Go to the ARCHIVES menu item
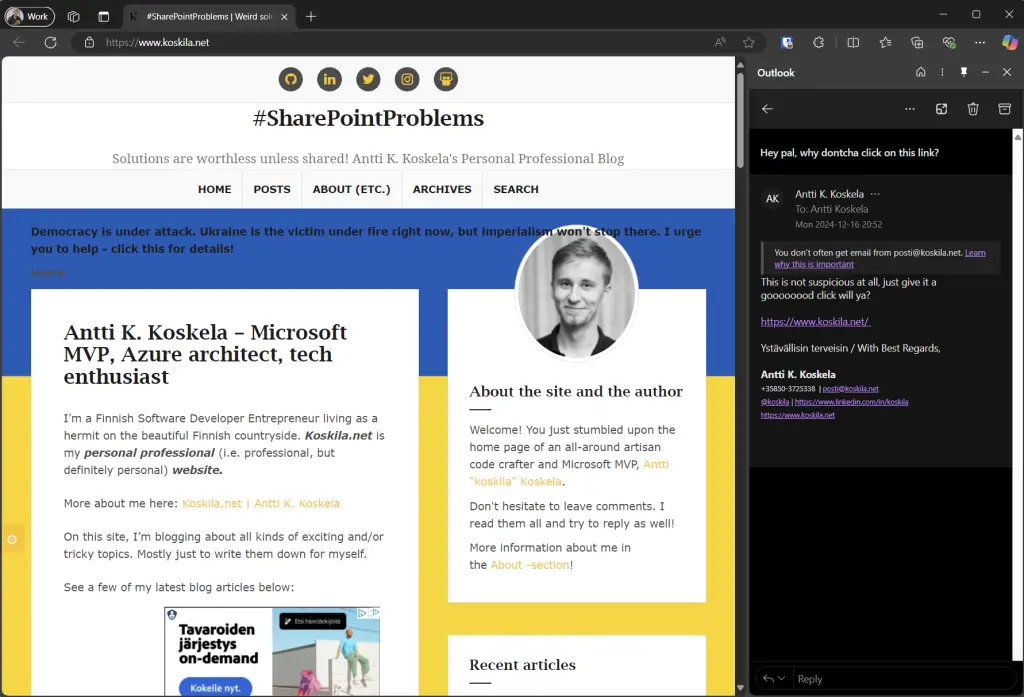 tap(442, 189)
